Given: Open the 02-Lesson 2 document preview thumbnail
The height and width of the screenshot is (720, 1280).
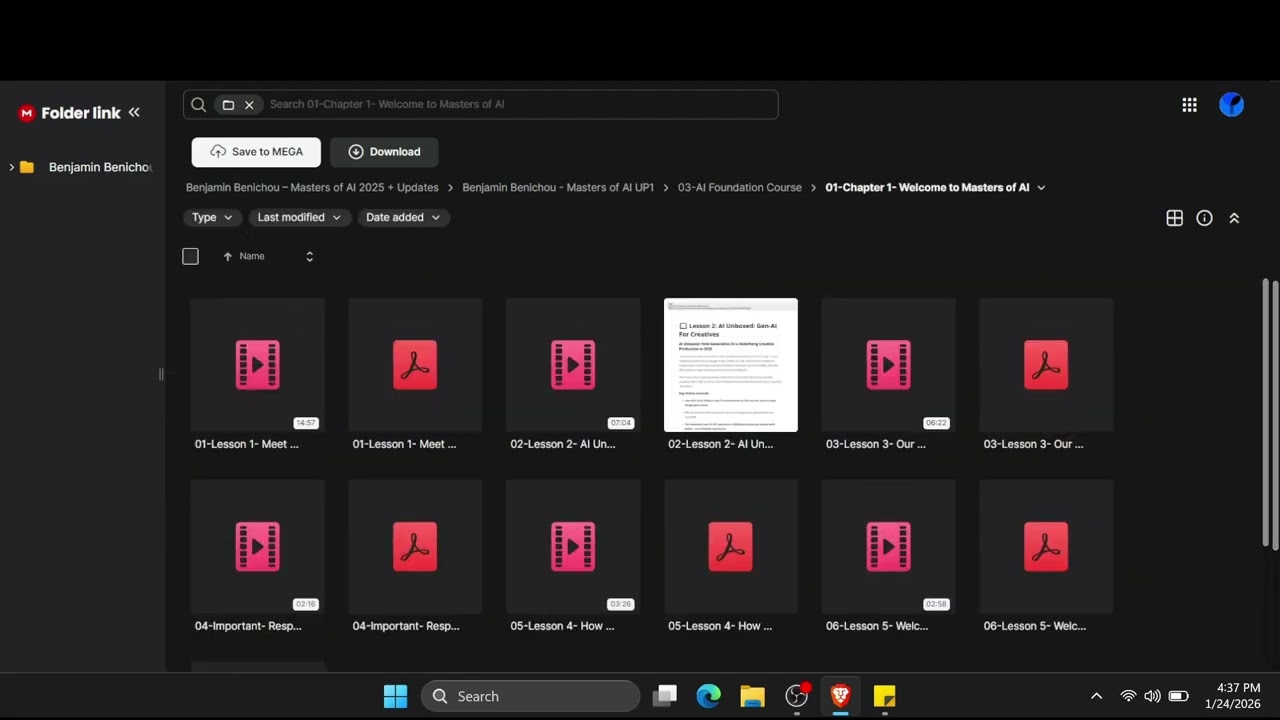Looking at the screenshot, I should point(731,365).
